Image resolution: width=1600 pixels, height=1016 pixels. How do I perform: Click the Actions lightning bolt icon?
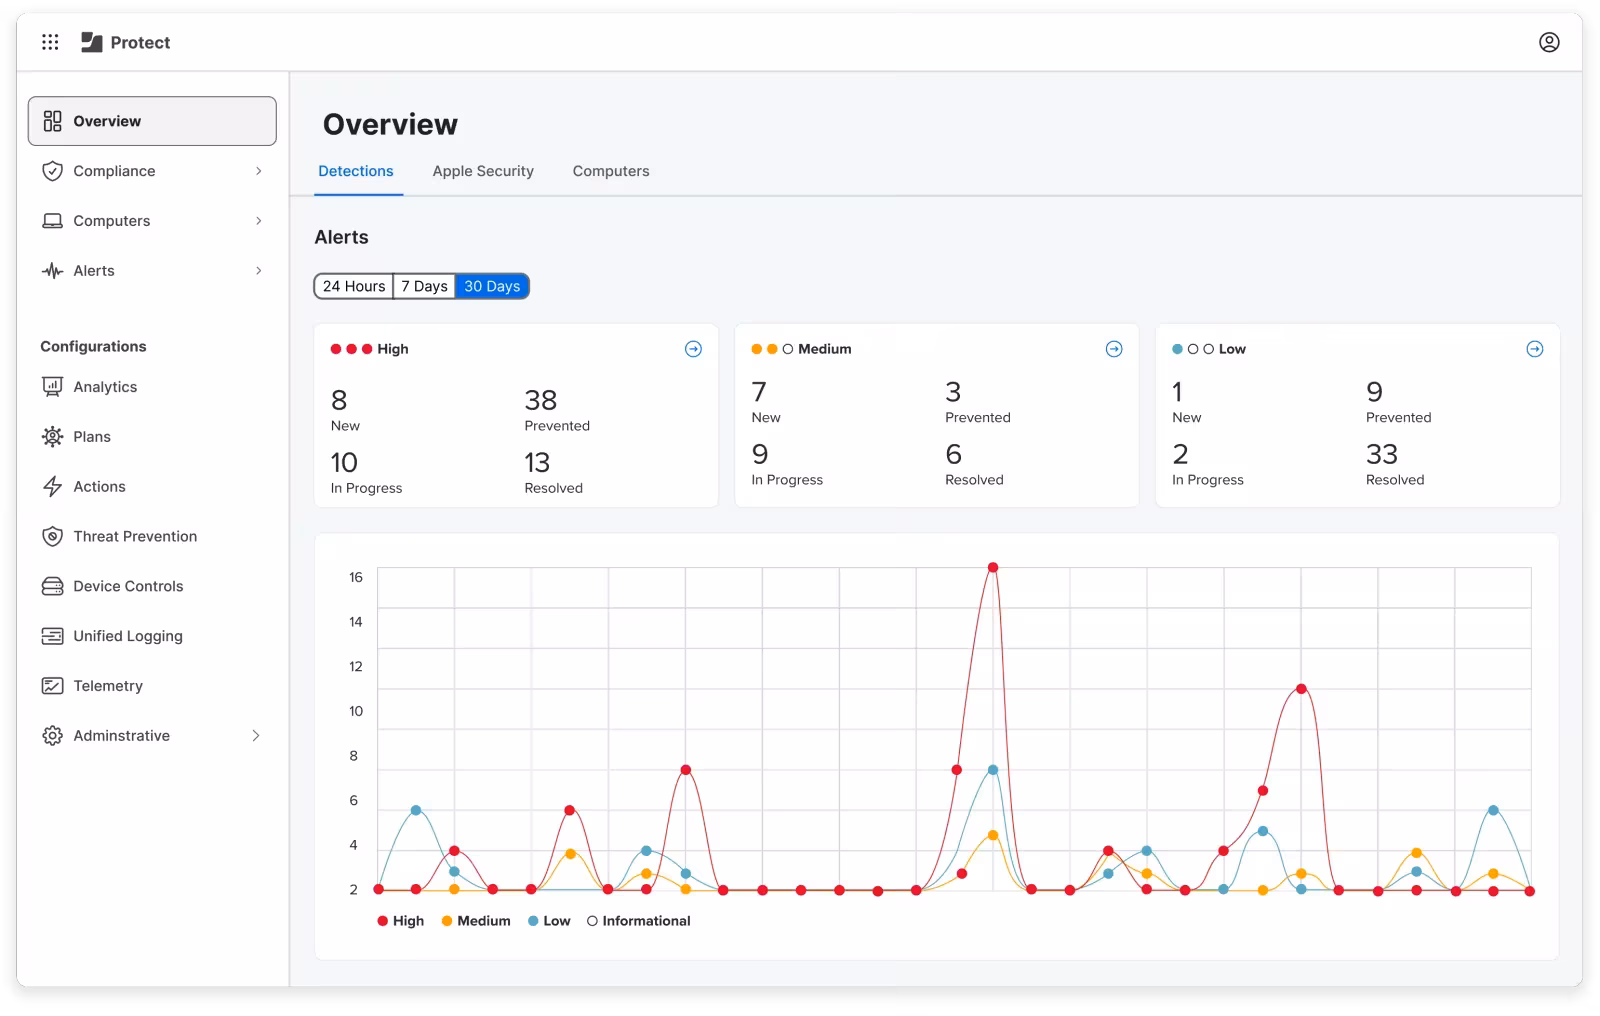click(53, 487)
